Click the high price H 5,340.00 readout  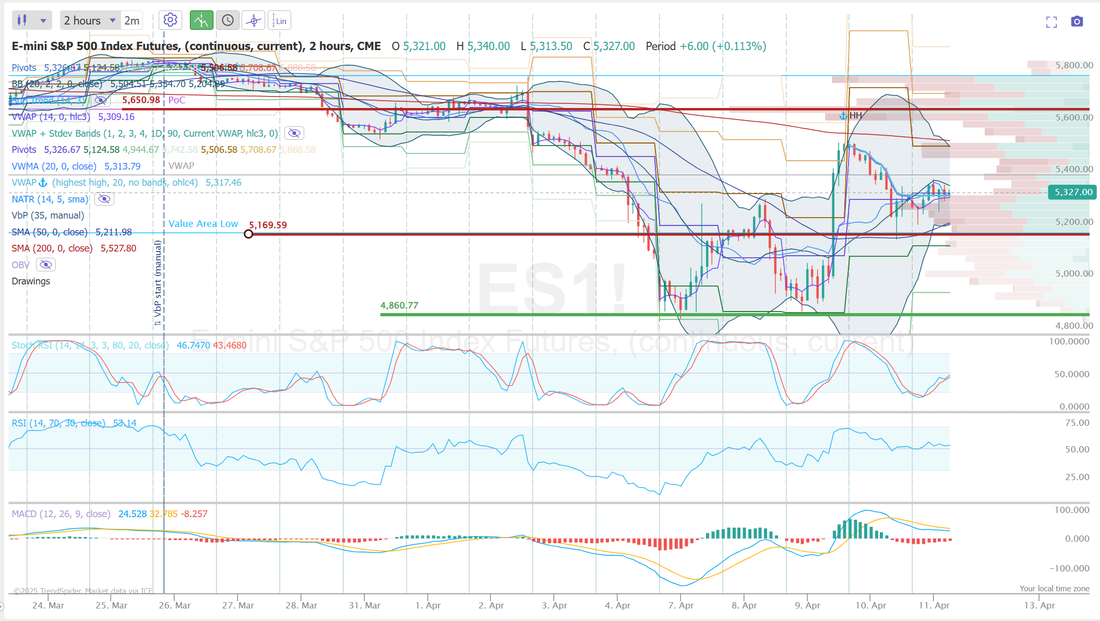(483, 46)
